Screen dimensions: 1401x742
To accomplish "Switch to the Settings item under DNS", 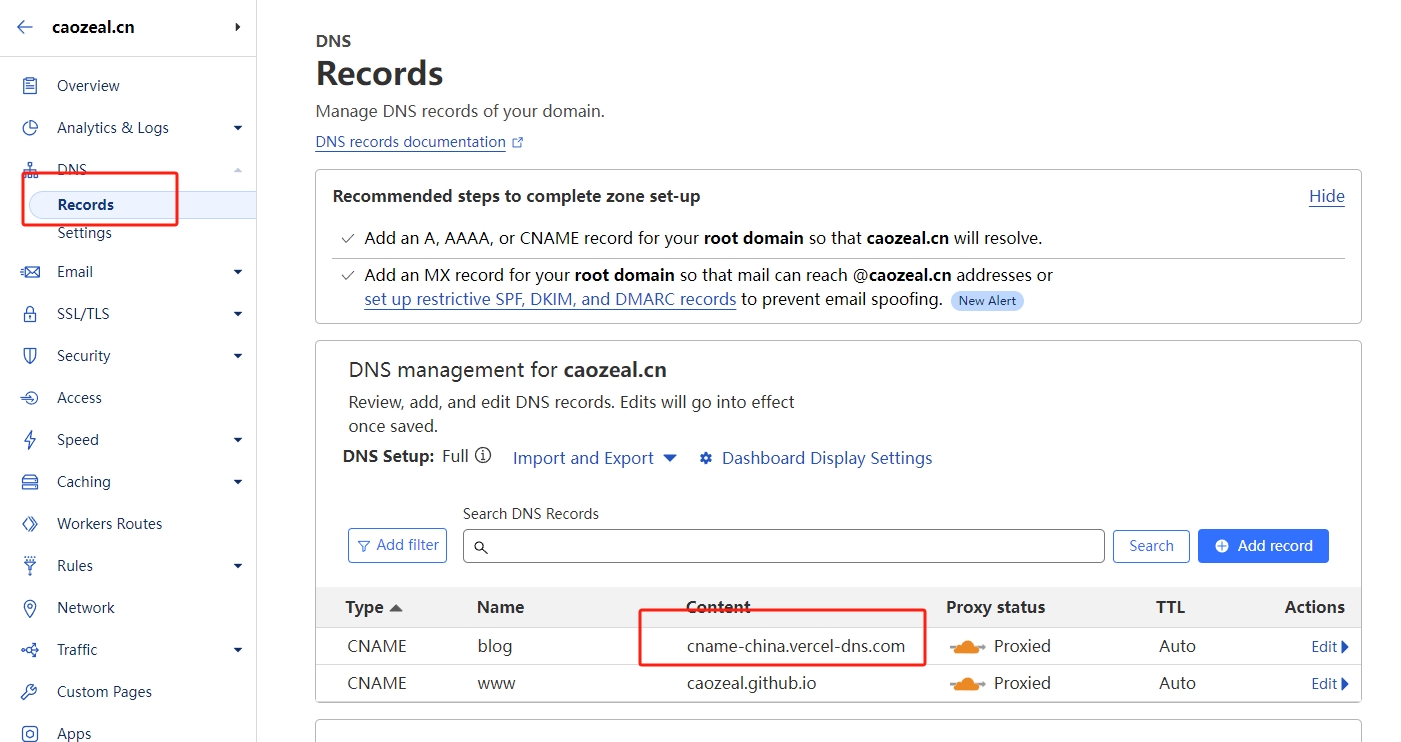I will pyautogui.click(x=85, y=232).
